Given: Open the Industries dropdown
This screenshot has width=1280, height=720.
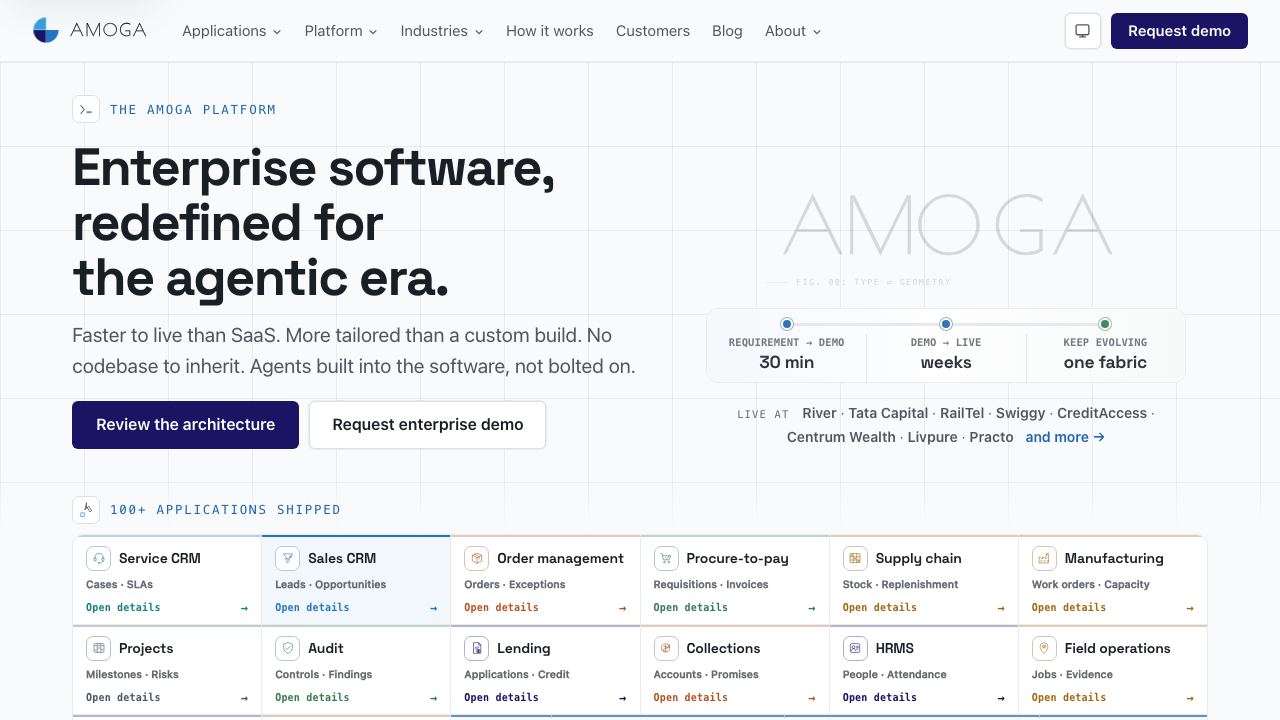Looking at the screenshot, I should click(441, 31).
